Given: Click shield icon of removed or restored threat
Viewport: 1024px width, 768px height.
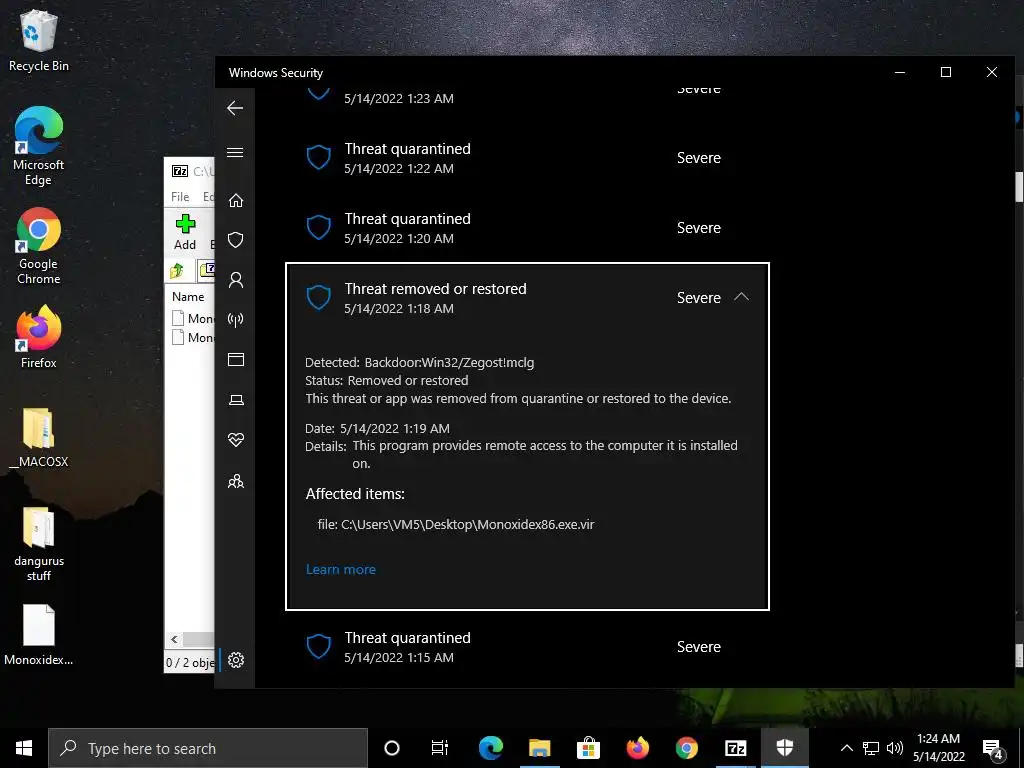Looking at the screenshot, I should pos(319,297).
